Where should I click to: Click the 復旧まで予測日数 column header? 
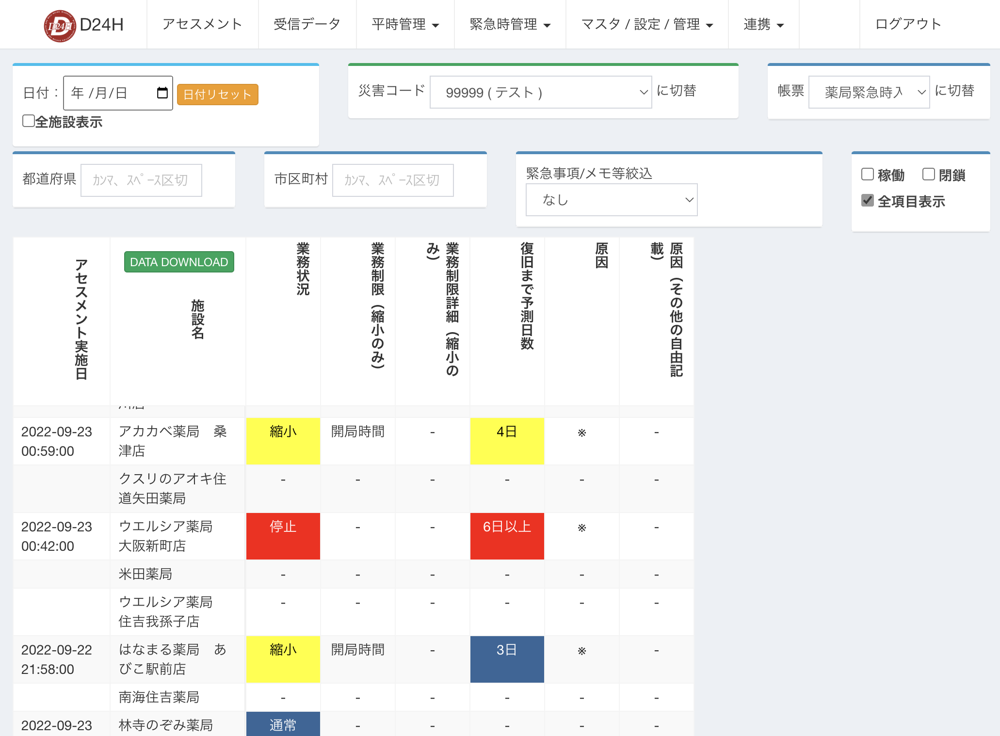[x=527, y=296]
